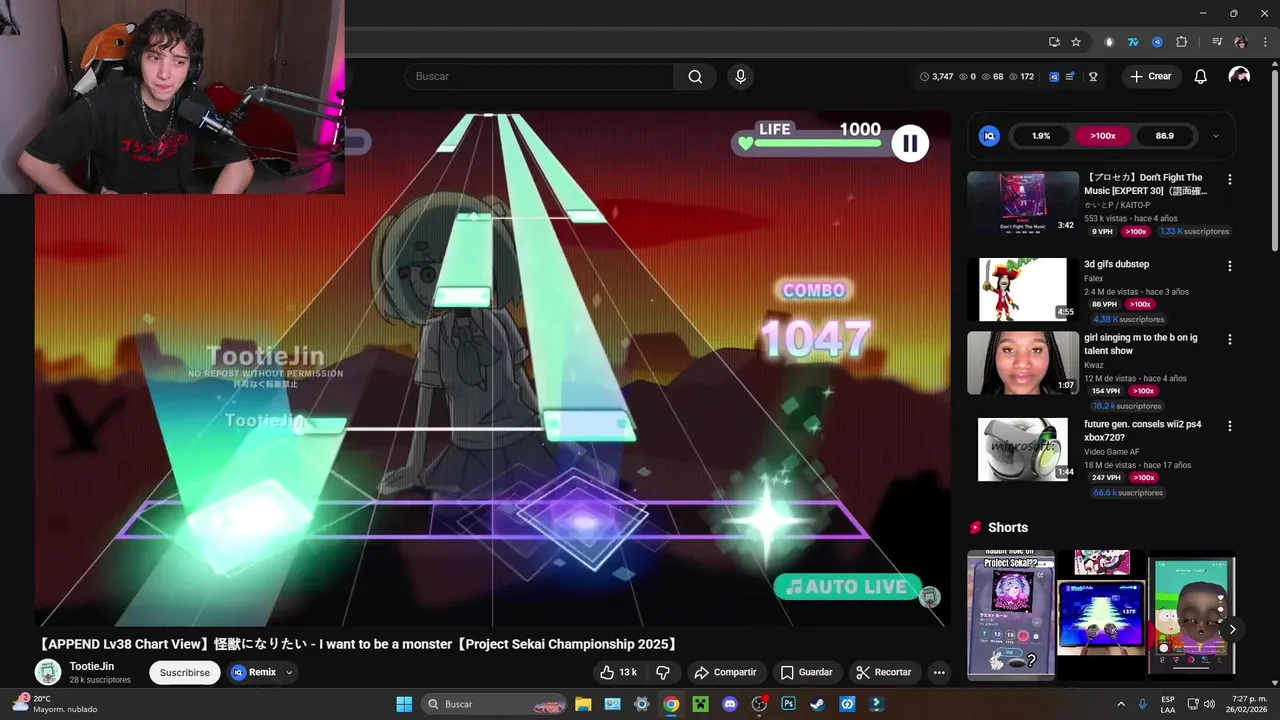This screenshot has height=720, width=1280.
Task: Open Minecraft from the taskbar
Action: (x=700, y=704)
